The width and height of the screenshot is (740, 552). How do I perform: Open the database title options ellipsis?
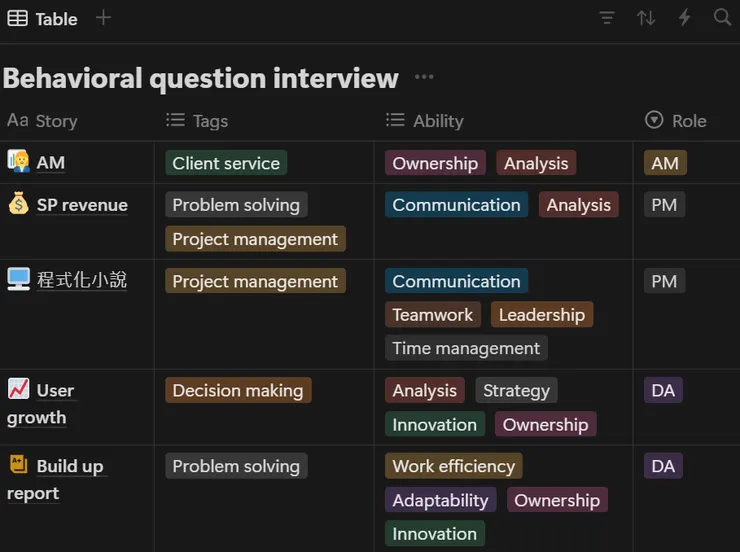(x=424, y=77)
